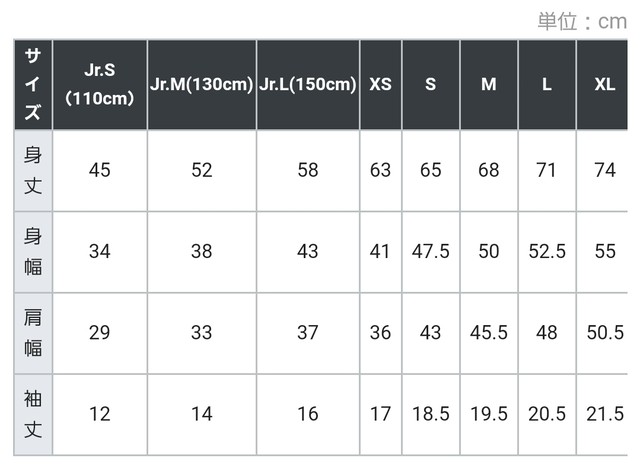Viewport: 640px width, 474px height.
Task: Click the Jr.L(150cm) size header
Action: coord(308,85)
